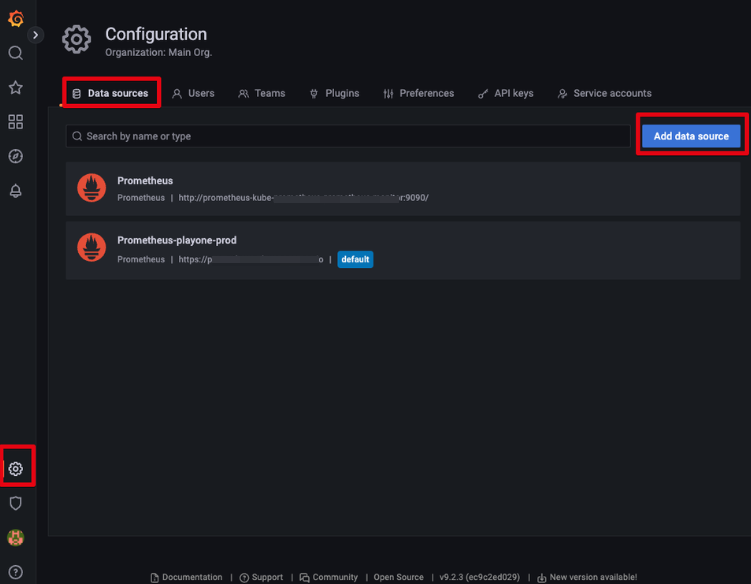Click the New version available link
Image resolution: width=751 pixels, height=584 pixels.
[587, 577]
